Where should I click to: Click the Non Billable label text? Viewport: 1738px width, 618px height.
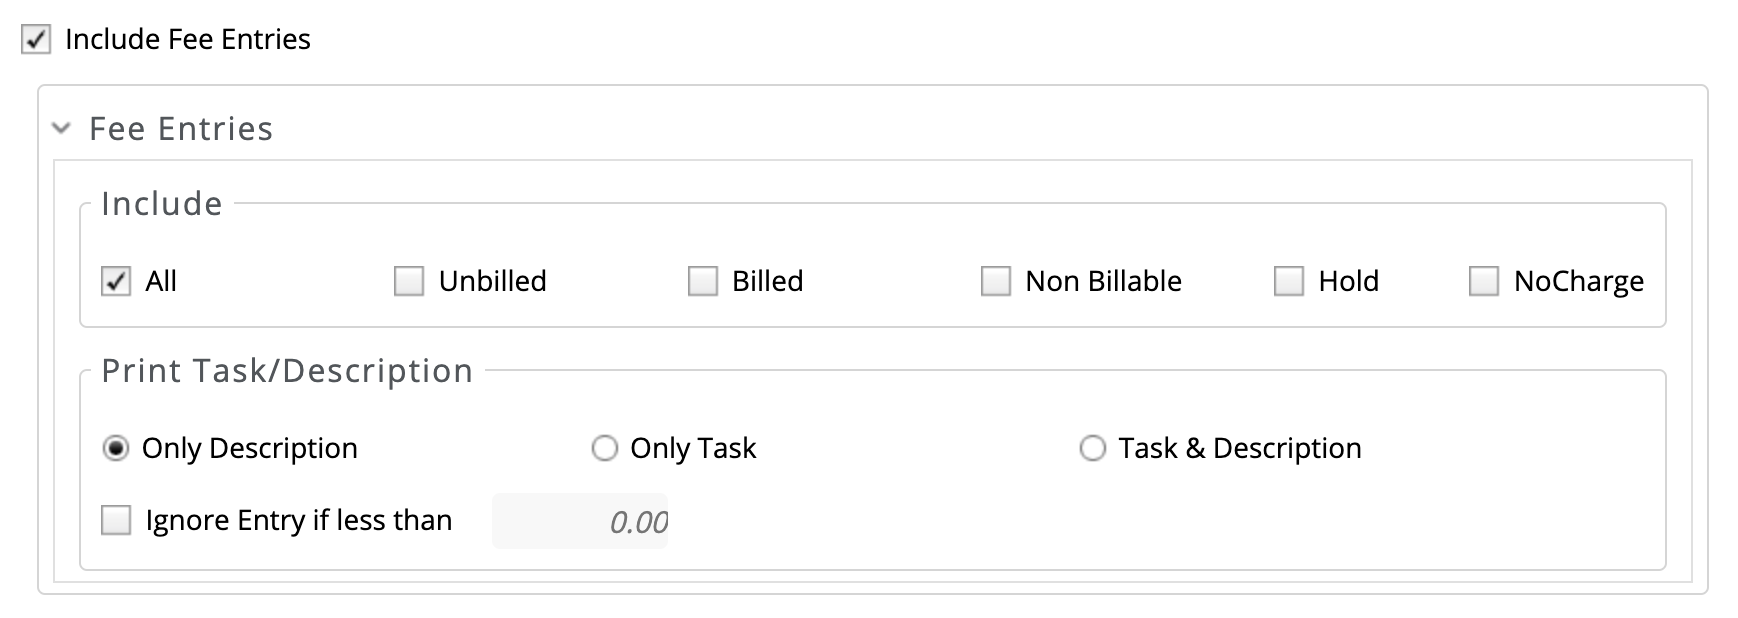pos(1104,281)
